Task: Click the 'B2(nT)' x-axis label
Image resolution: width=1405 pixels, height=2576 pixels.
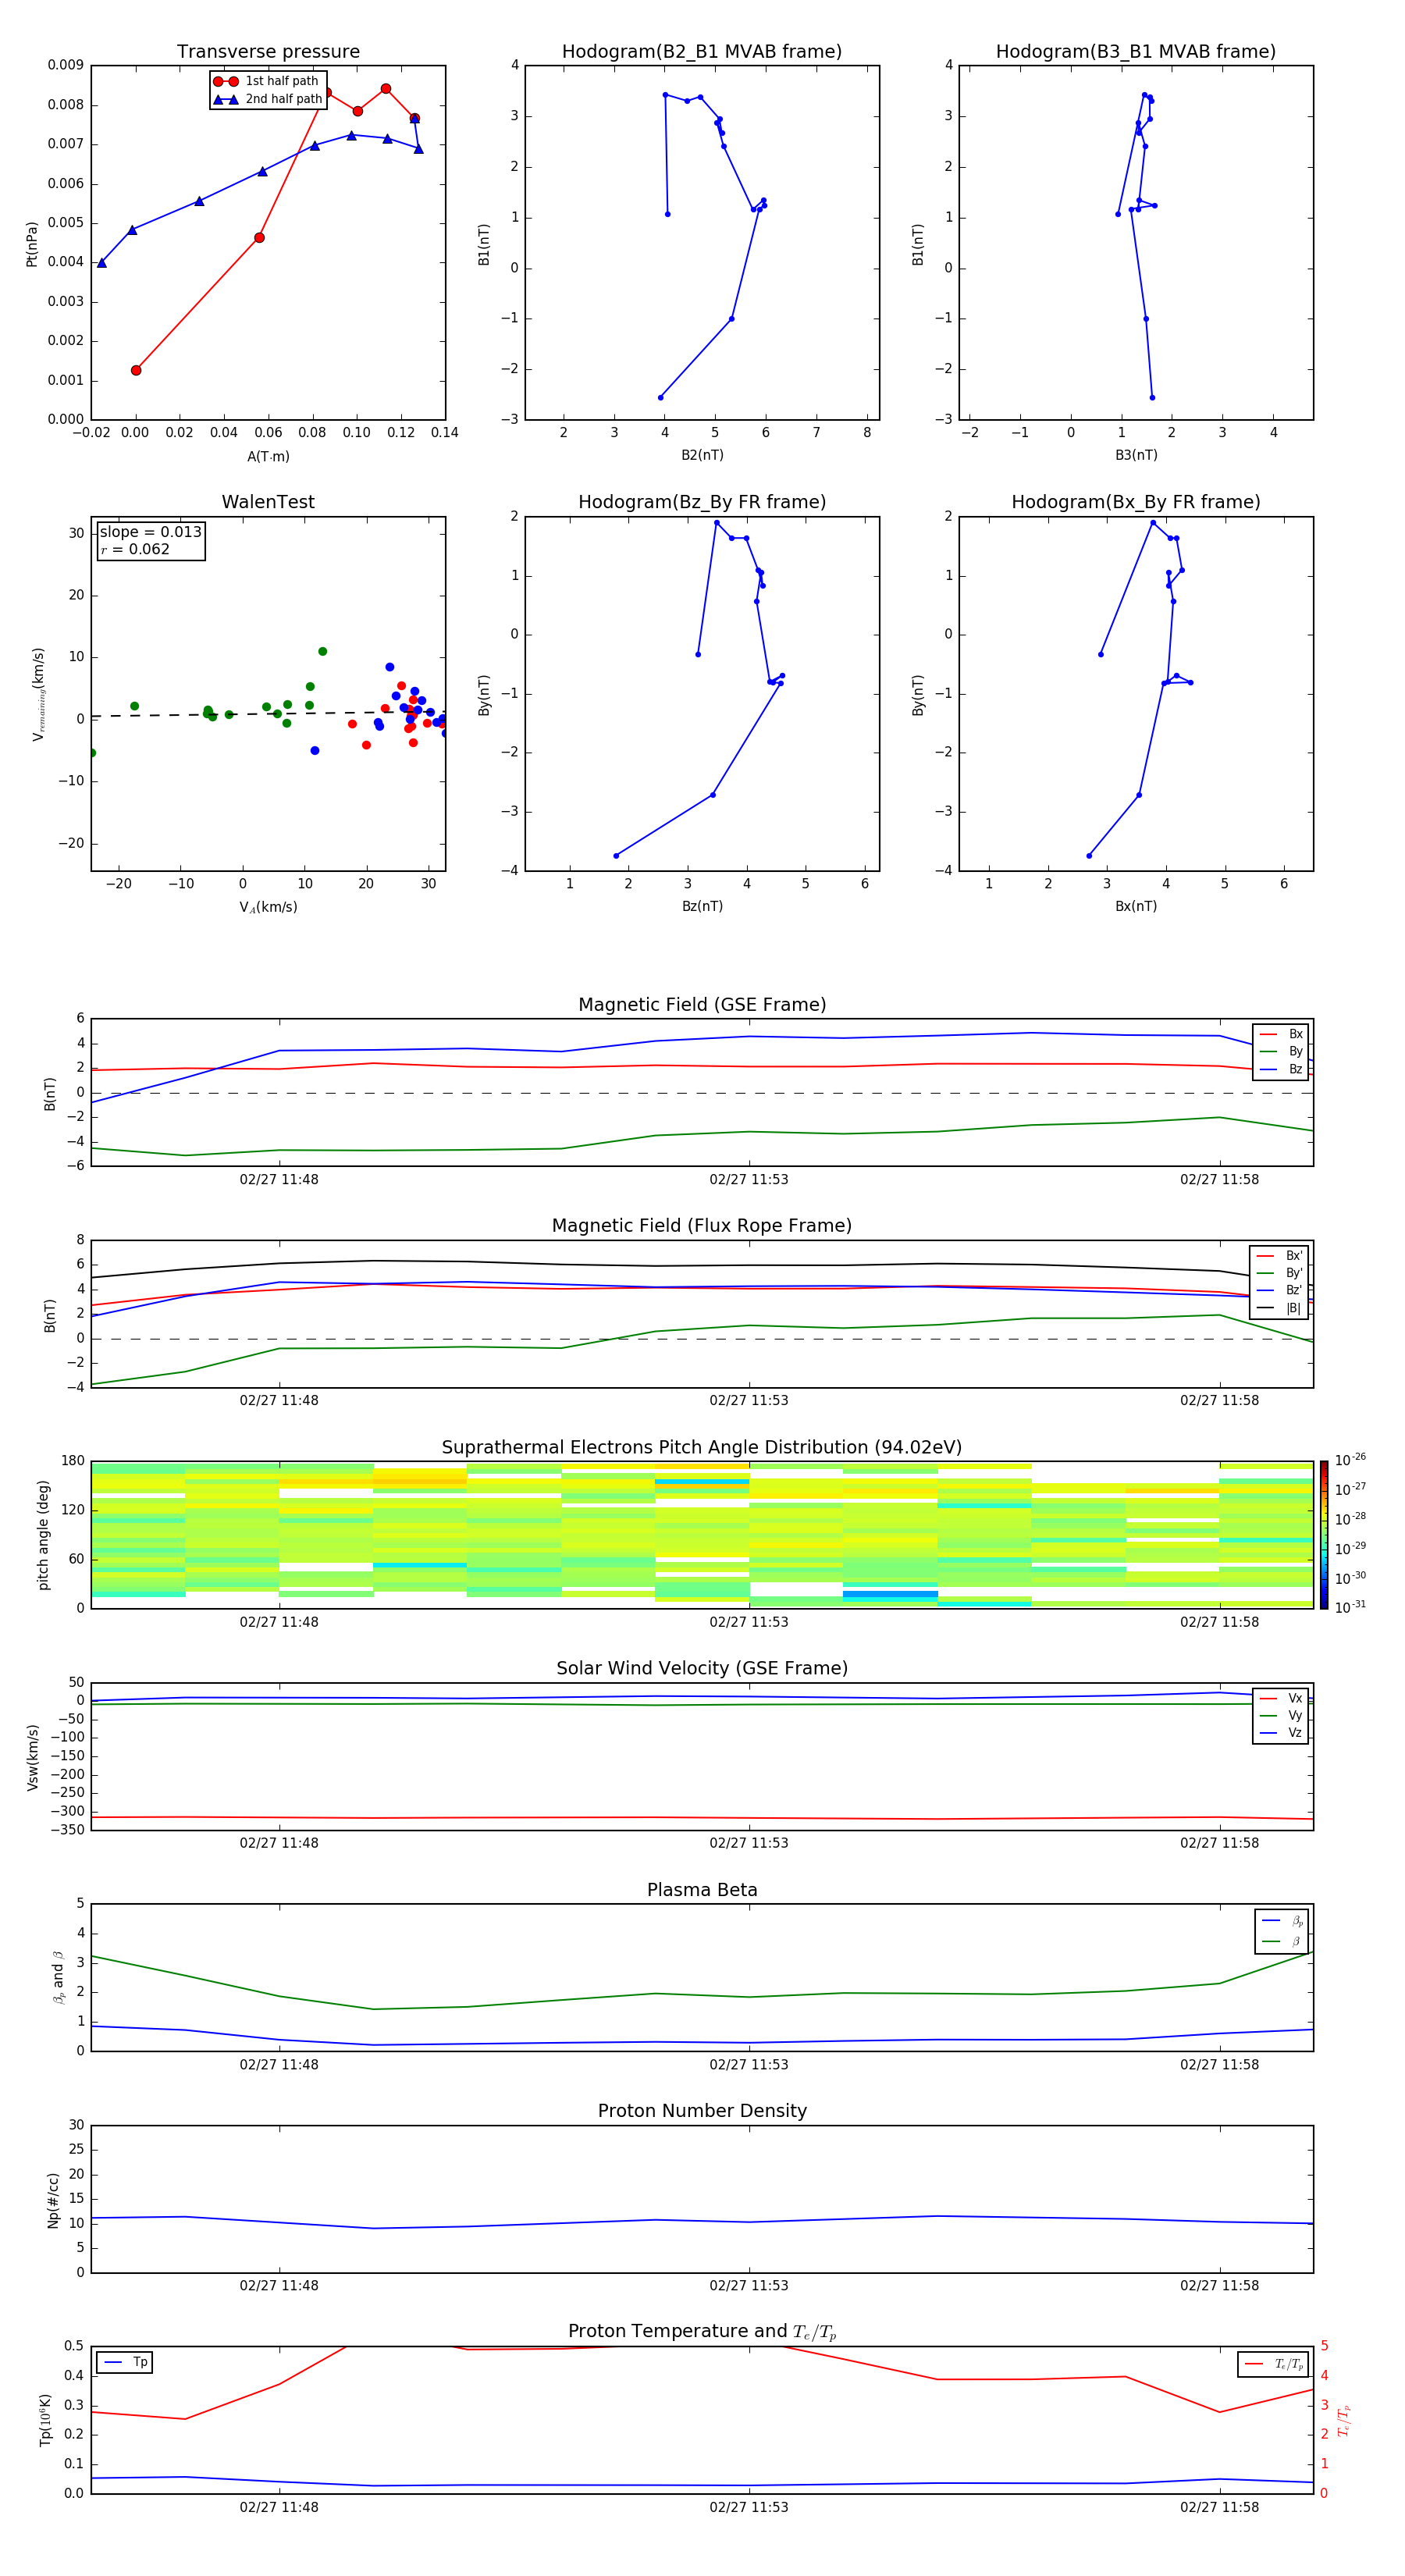Action: [x=702, y=455]
